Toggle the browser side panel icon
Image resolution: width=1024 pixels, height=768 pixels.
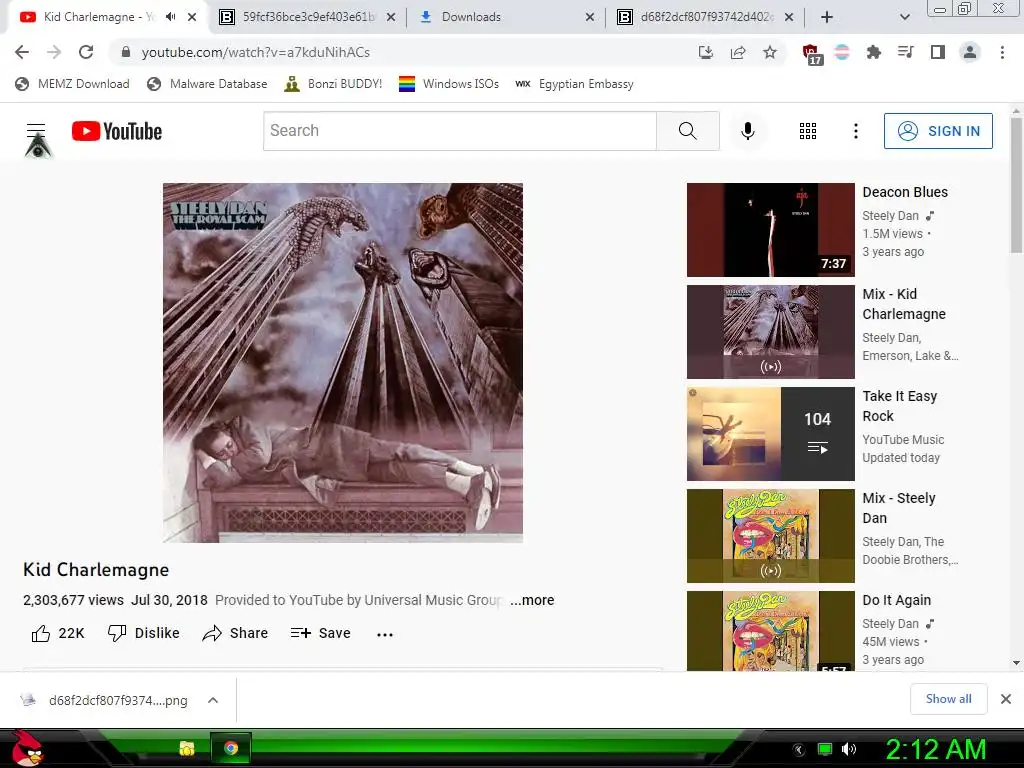point(938,52)
